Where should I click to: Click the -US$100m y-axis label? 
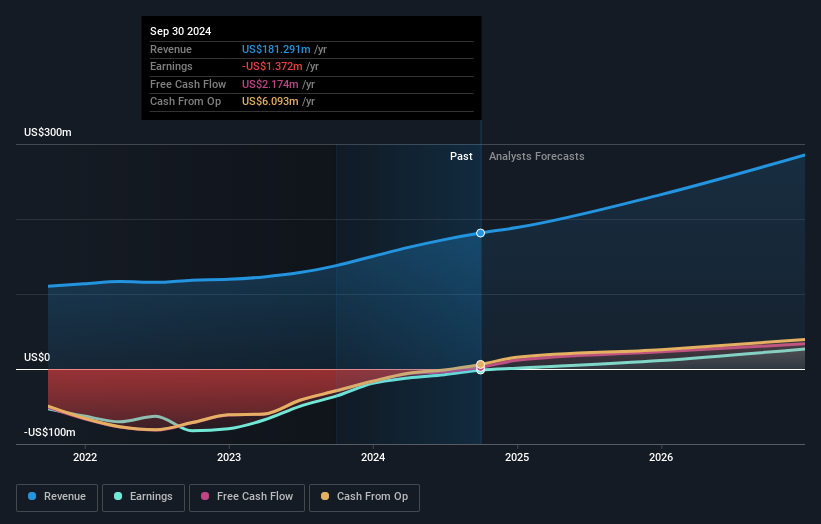(x=50, y=432)
